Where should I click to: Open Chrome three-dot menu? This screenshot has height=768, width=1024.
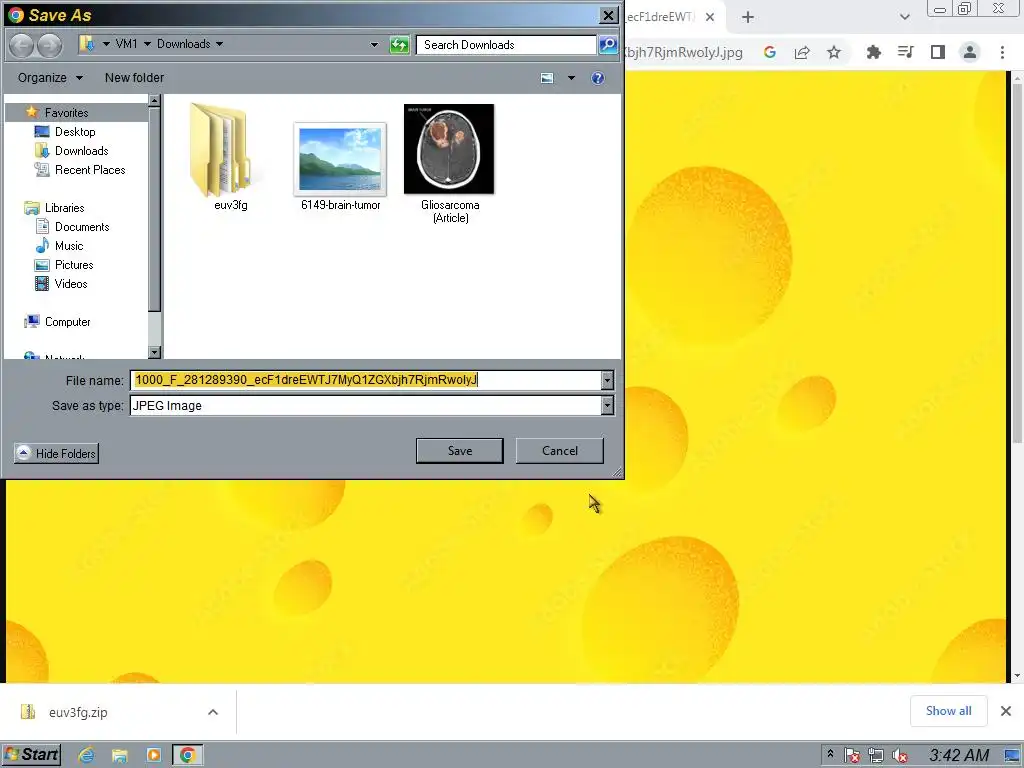1002,52
